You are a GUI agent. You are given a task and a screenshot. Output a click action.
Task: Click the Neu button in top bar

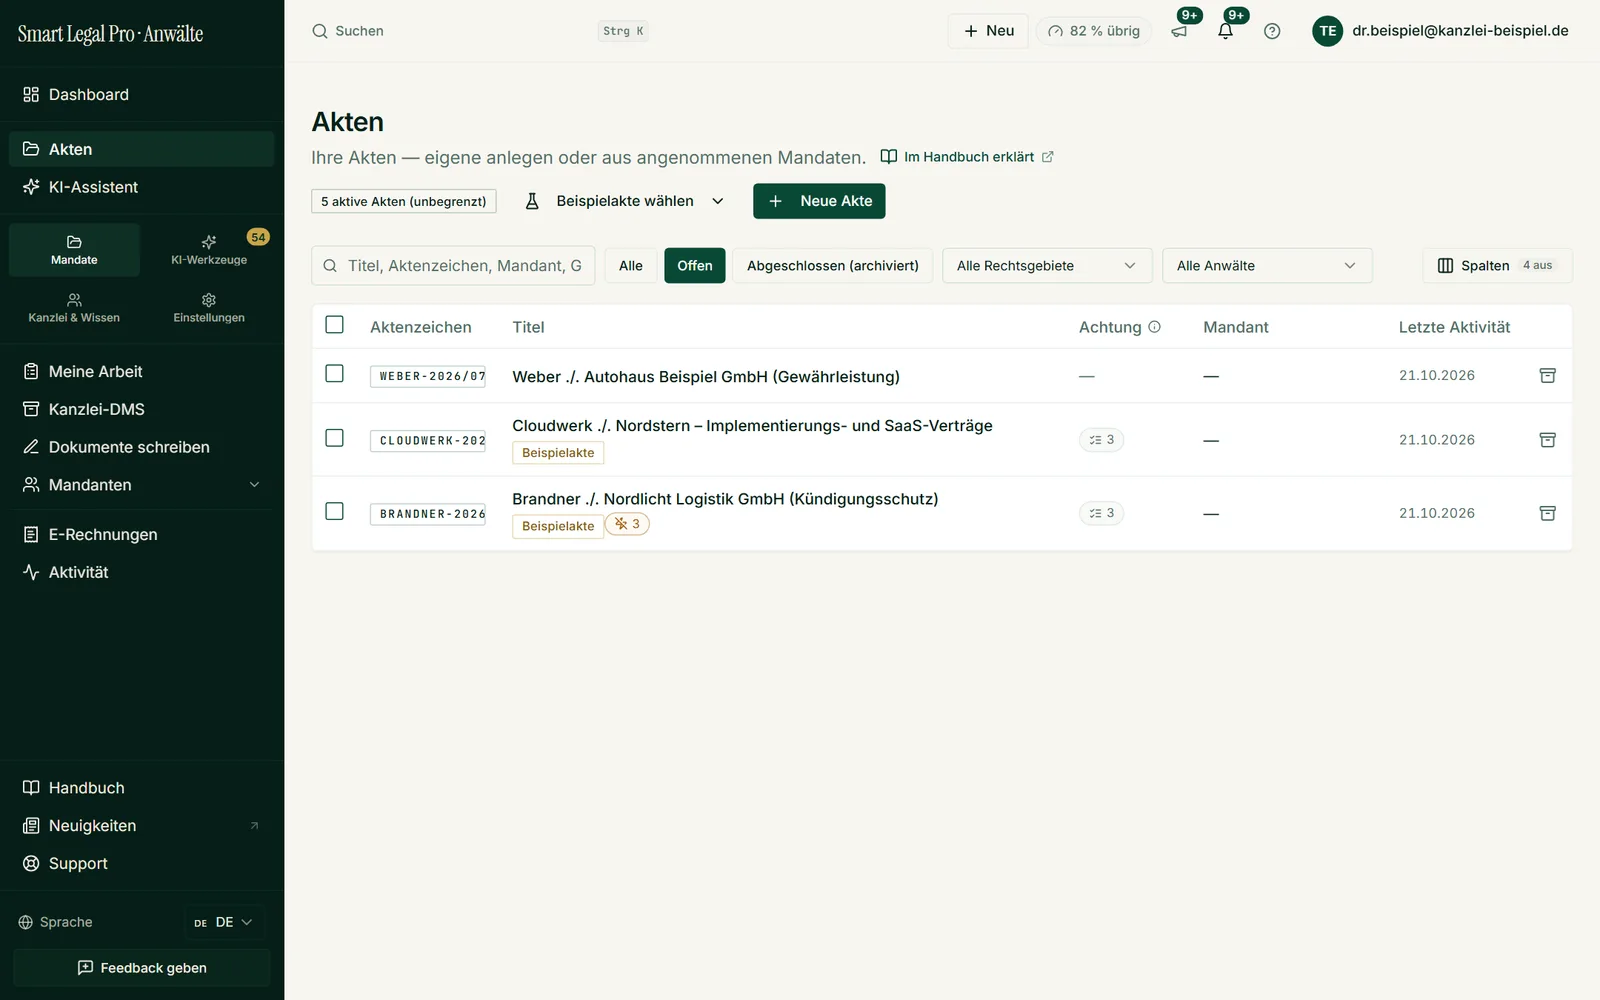[x=988, y=31]
